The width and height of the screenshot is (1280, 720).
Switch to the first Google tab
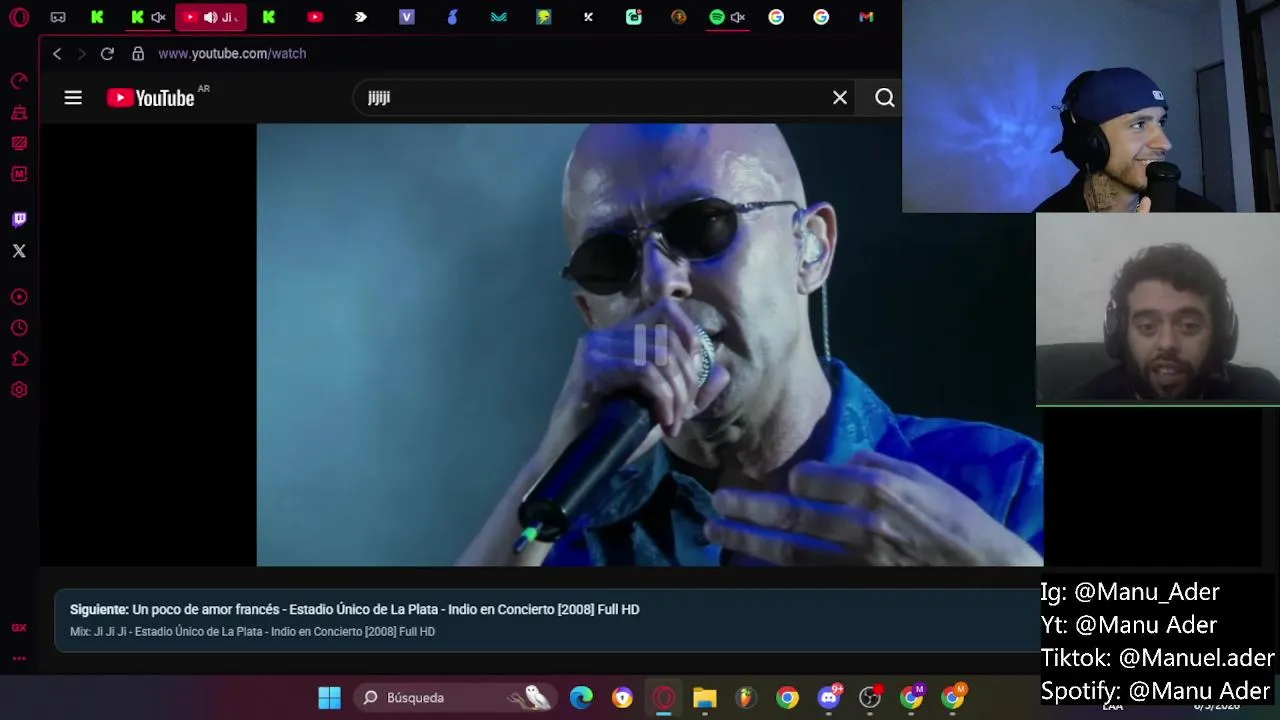pyautogui.click(x=776, y=17)
